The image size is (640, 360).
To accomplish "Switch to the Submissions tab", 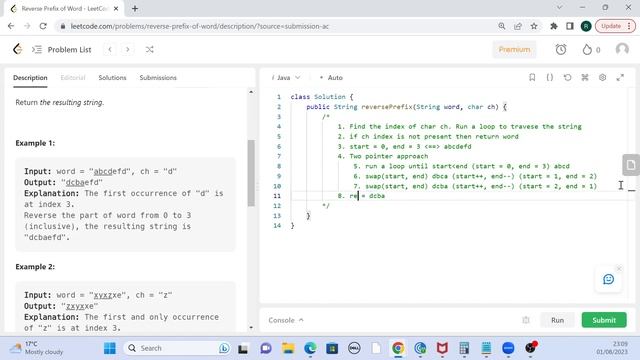I will click(x=158, y=78).
